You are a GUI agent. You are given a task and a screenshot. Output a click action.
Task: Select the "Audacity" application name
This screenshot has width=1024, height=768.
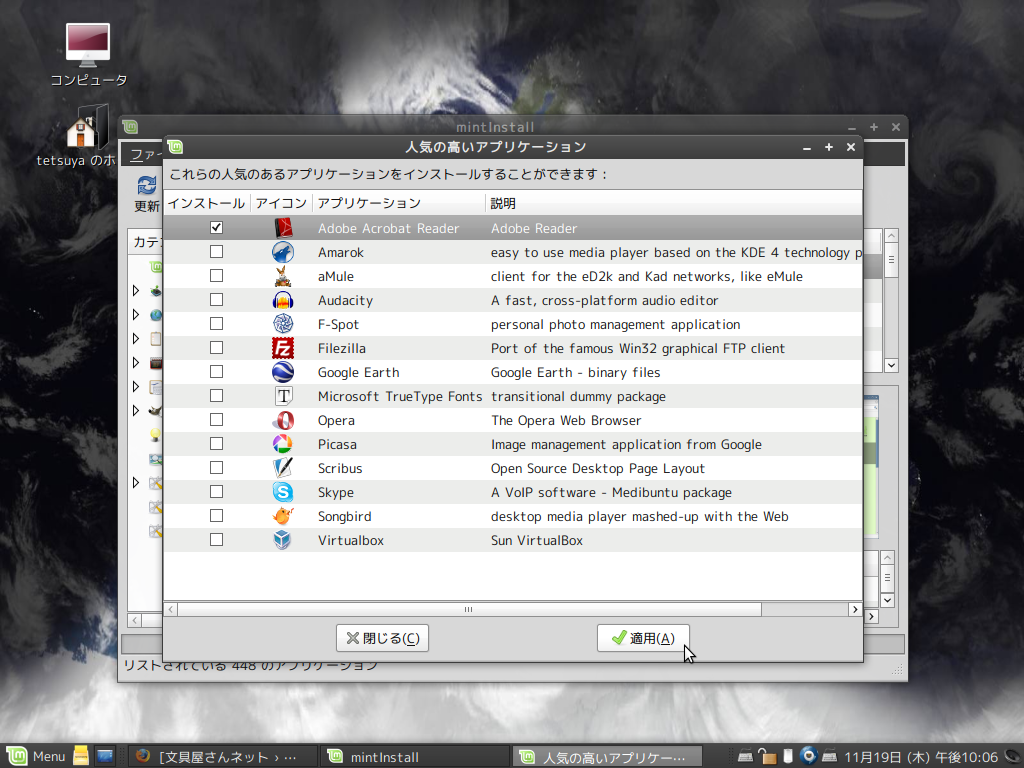coord(345,300)
